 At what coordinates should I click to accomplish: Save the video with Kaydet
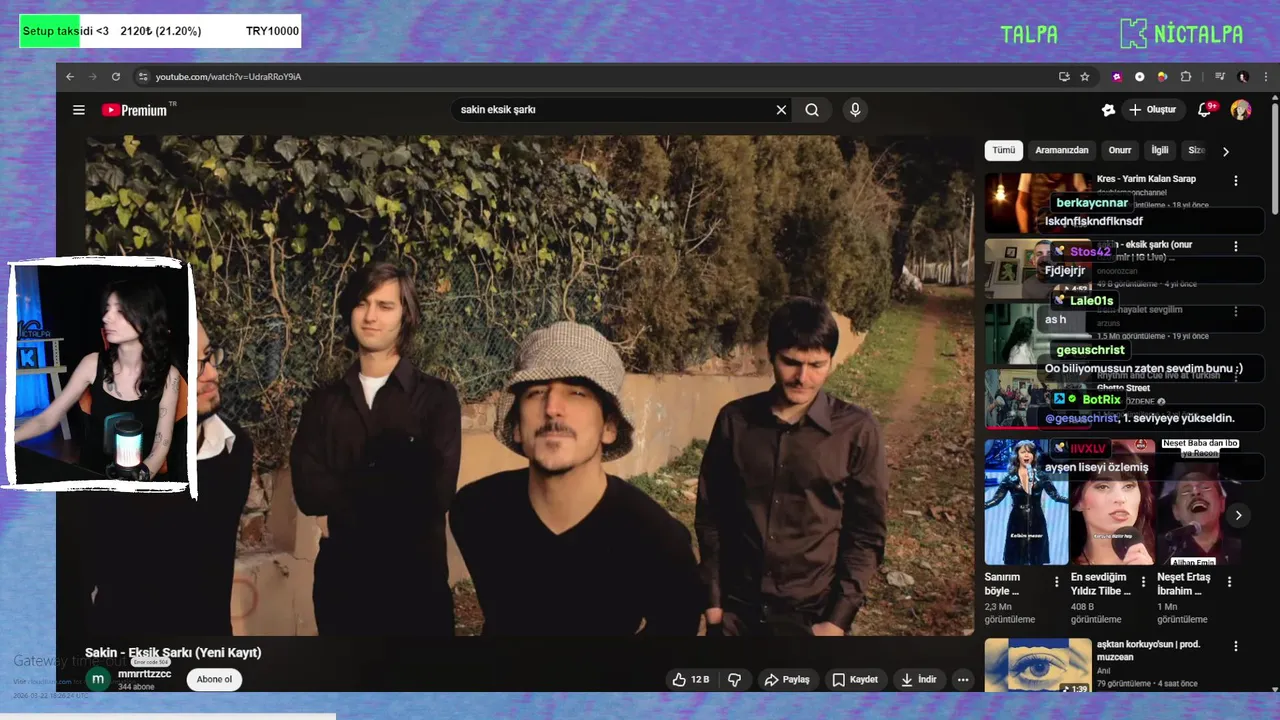(855, 680)
